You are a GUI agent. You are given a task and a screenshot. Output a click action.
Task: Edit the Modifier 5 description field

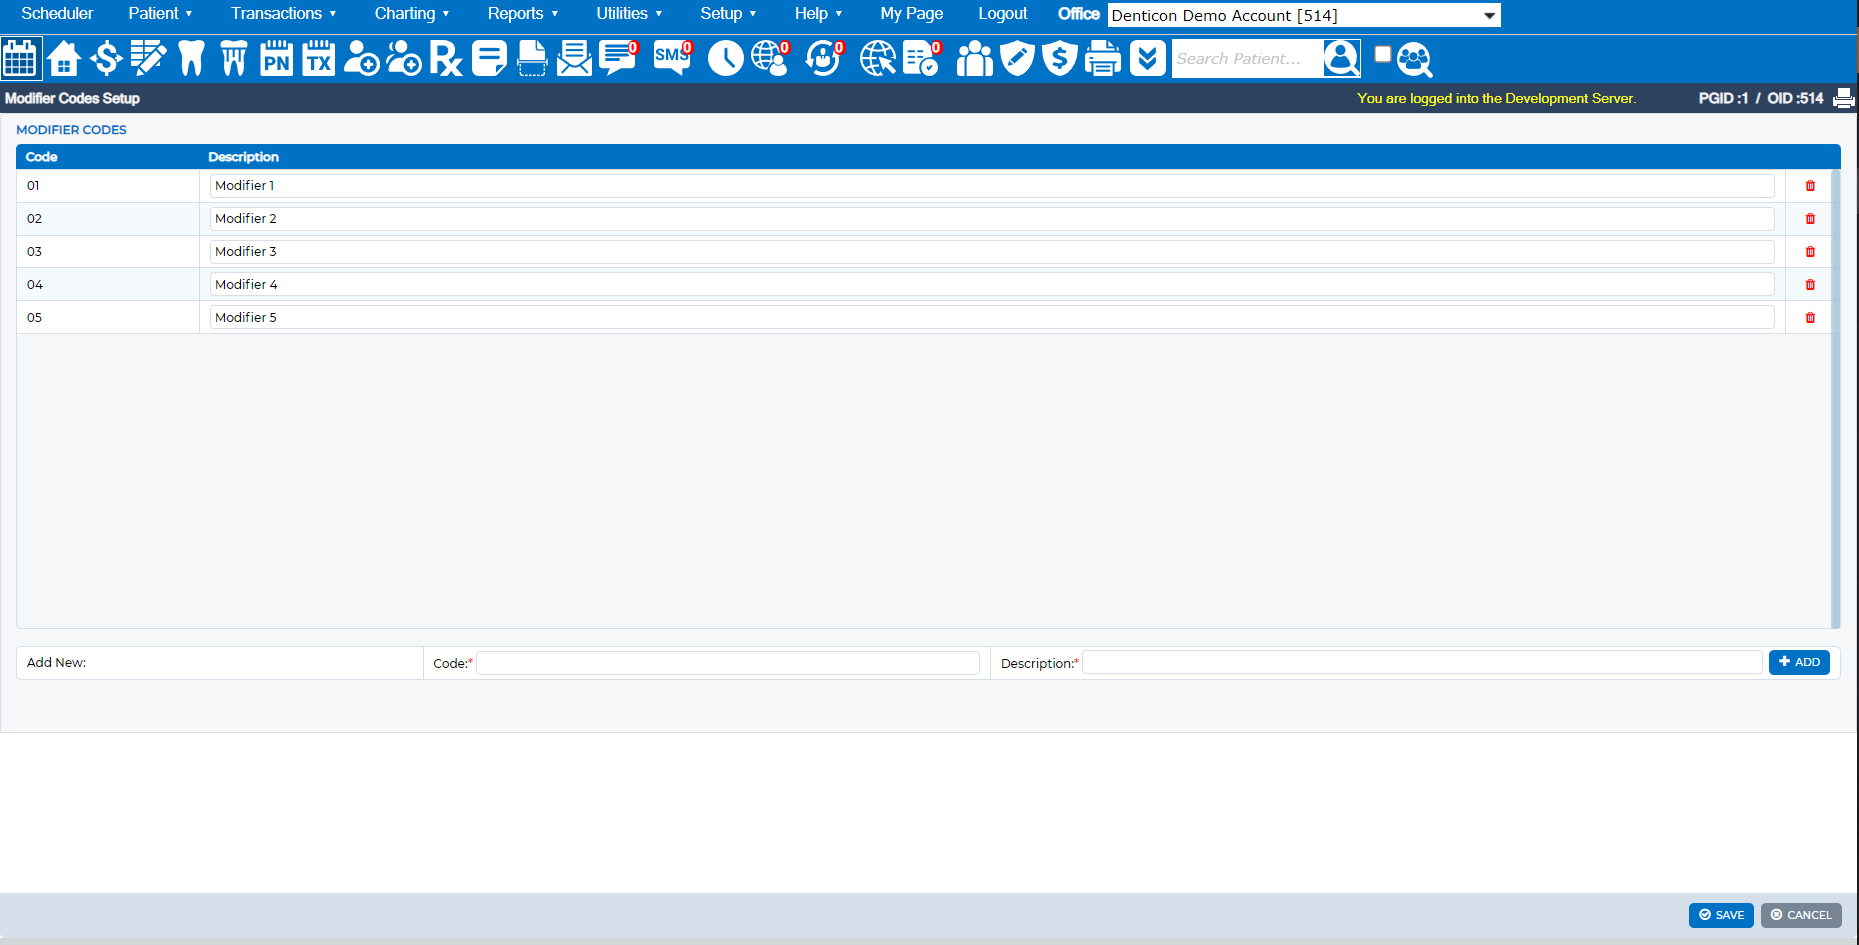click(992, 318)
